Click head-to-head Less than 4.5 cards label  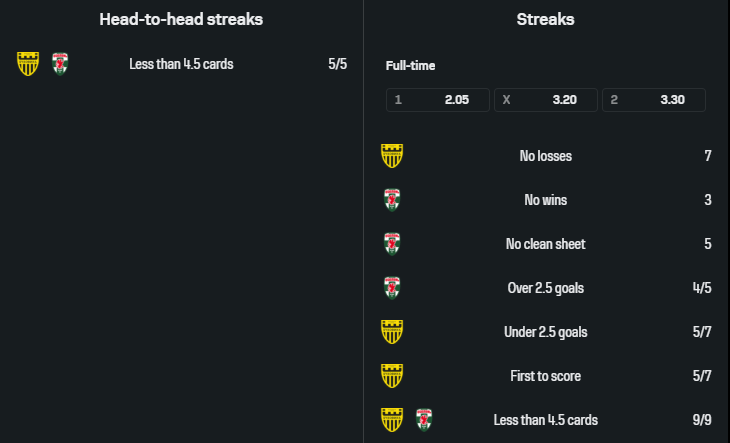pos(181,64)
